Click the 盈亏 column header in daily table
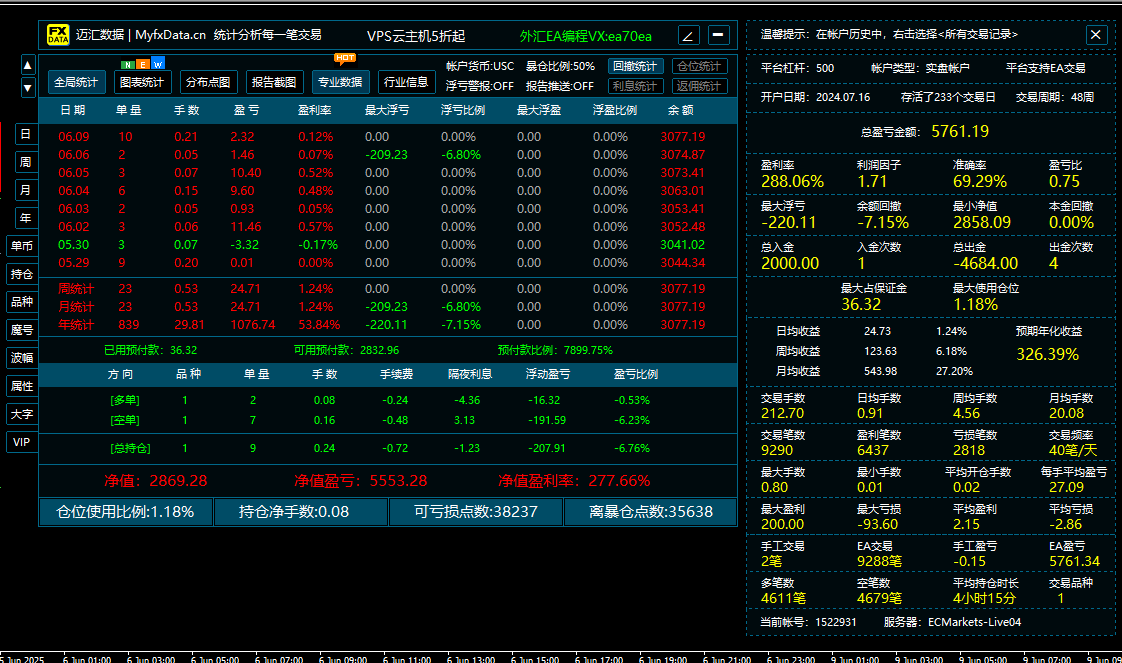Screen dimensions: 1122x663 pos(247,110)
